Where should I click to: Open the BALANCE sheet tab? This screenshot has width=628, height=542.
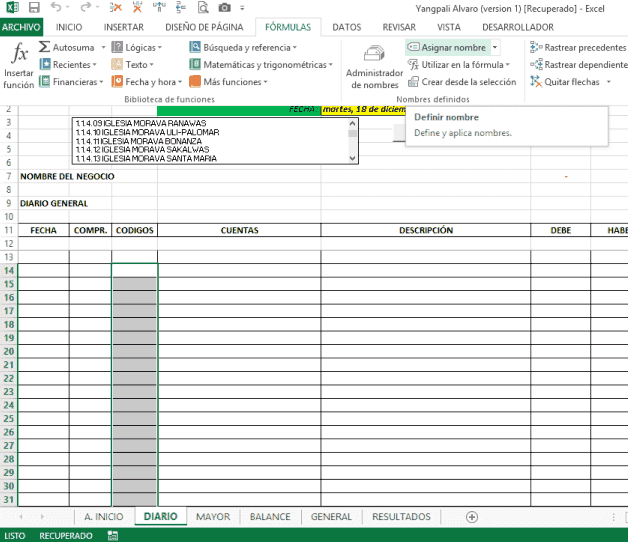click(270, 516)
